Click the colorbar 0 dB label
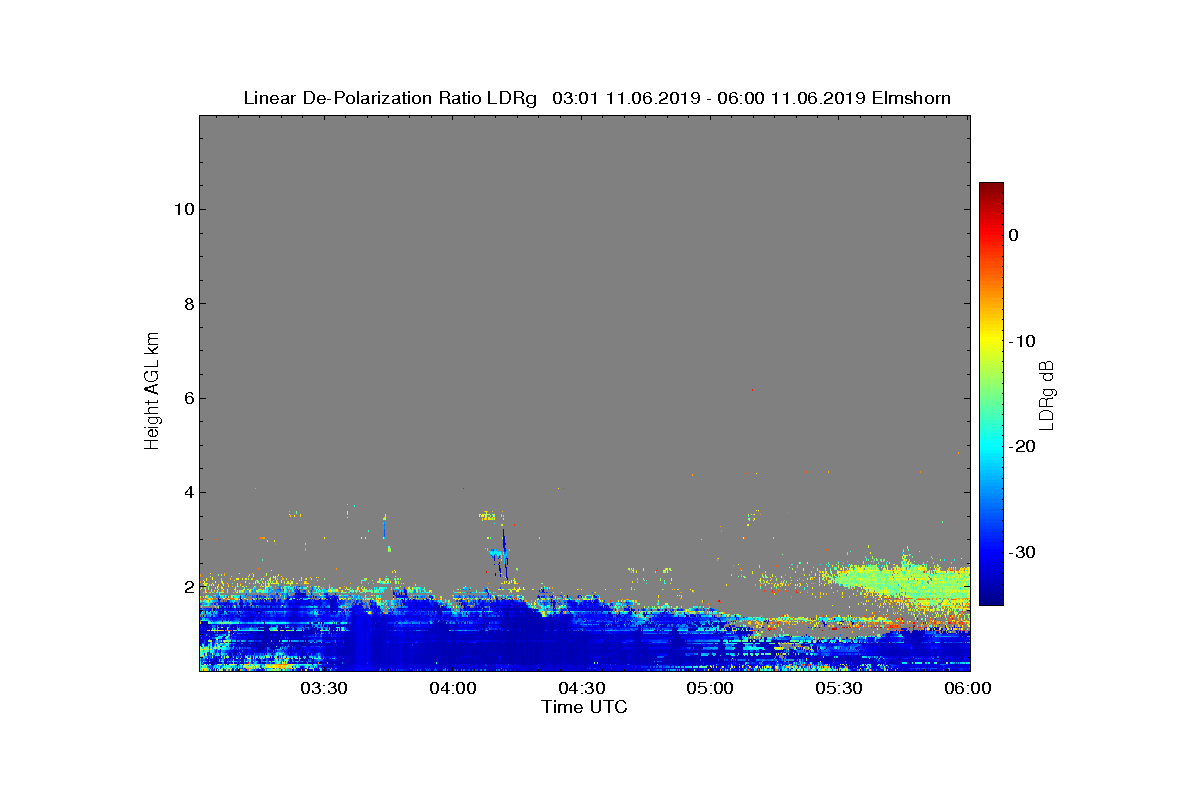Viewport: 1200px width, 800px height. point(1013,235)
